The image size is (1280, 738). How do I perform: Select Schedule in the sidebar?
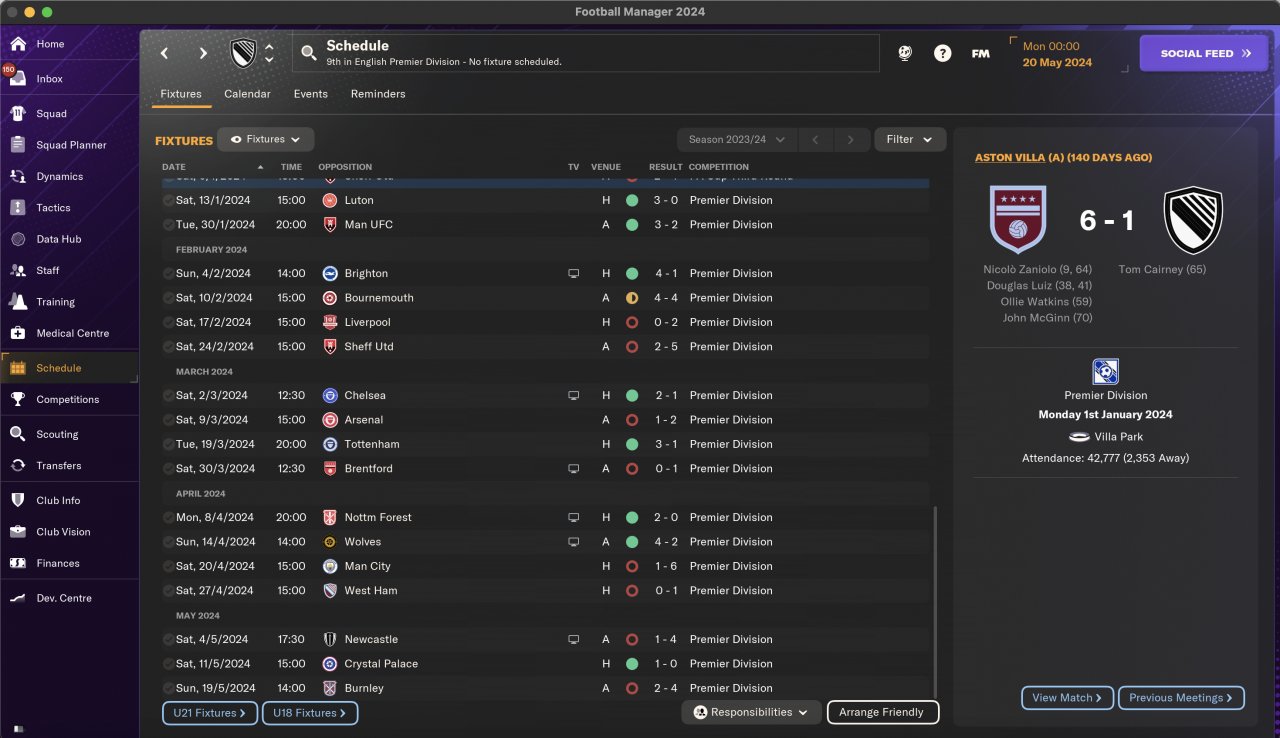pyautogui.click(x=69, y=368)
